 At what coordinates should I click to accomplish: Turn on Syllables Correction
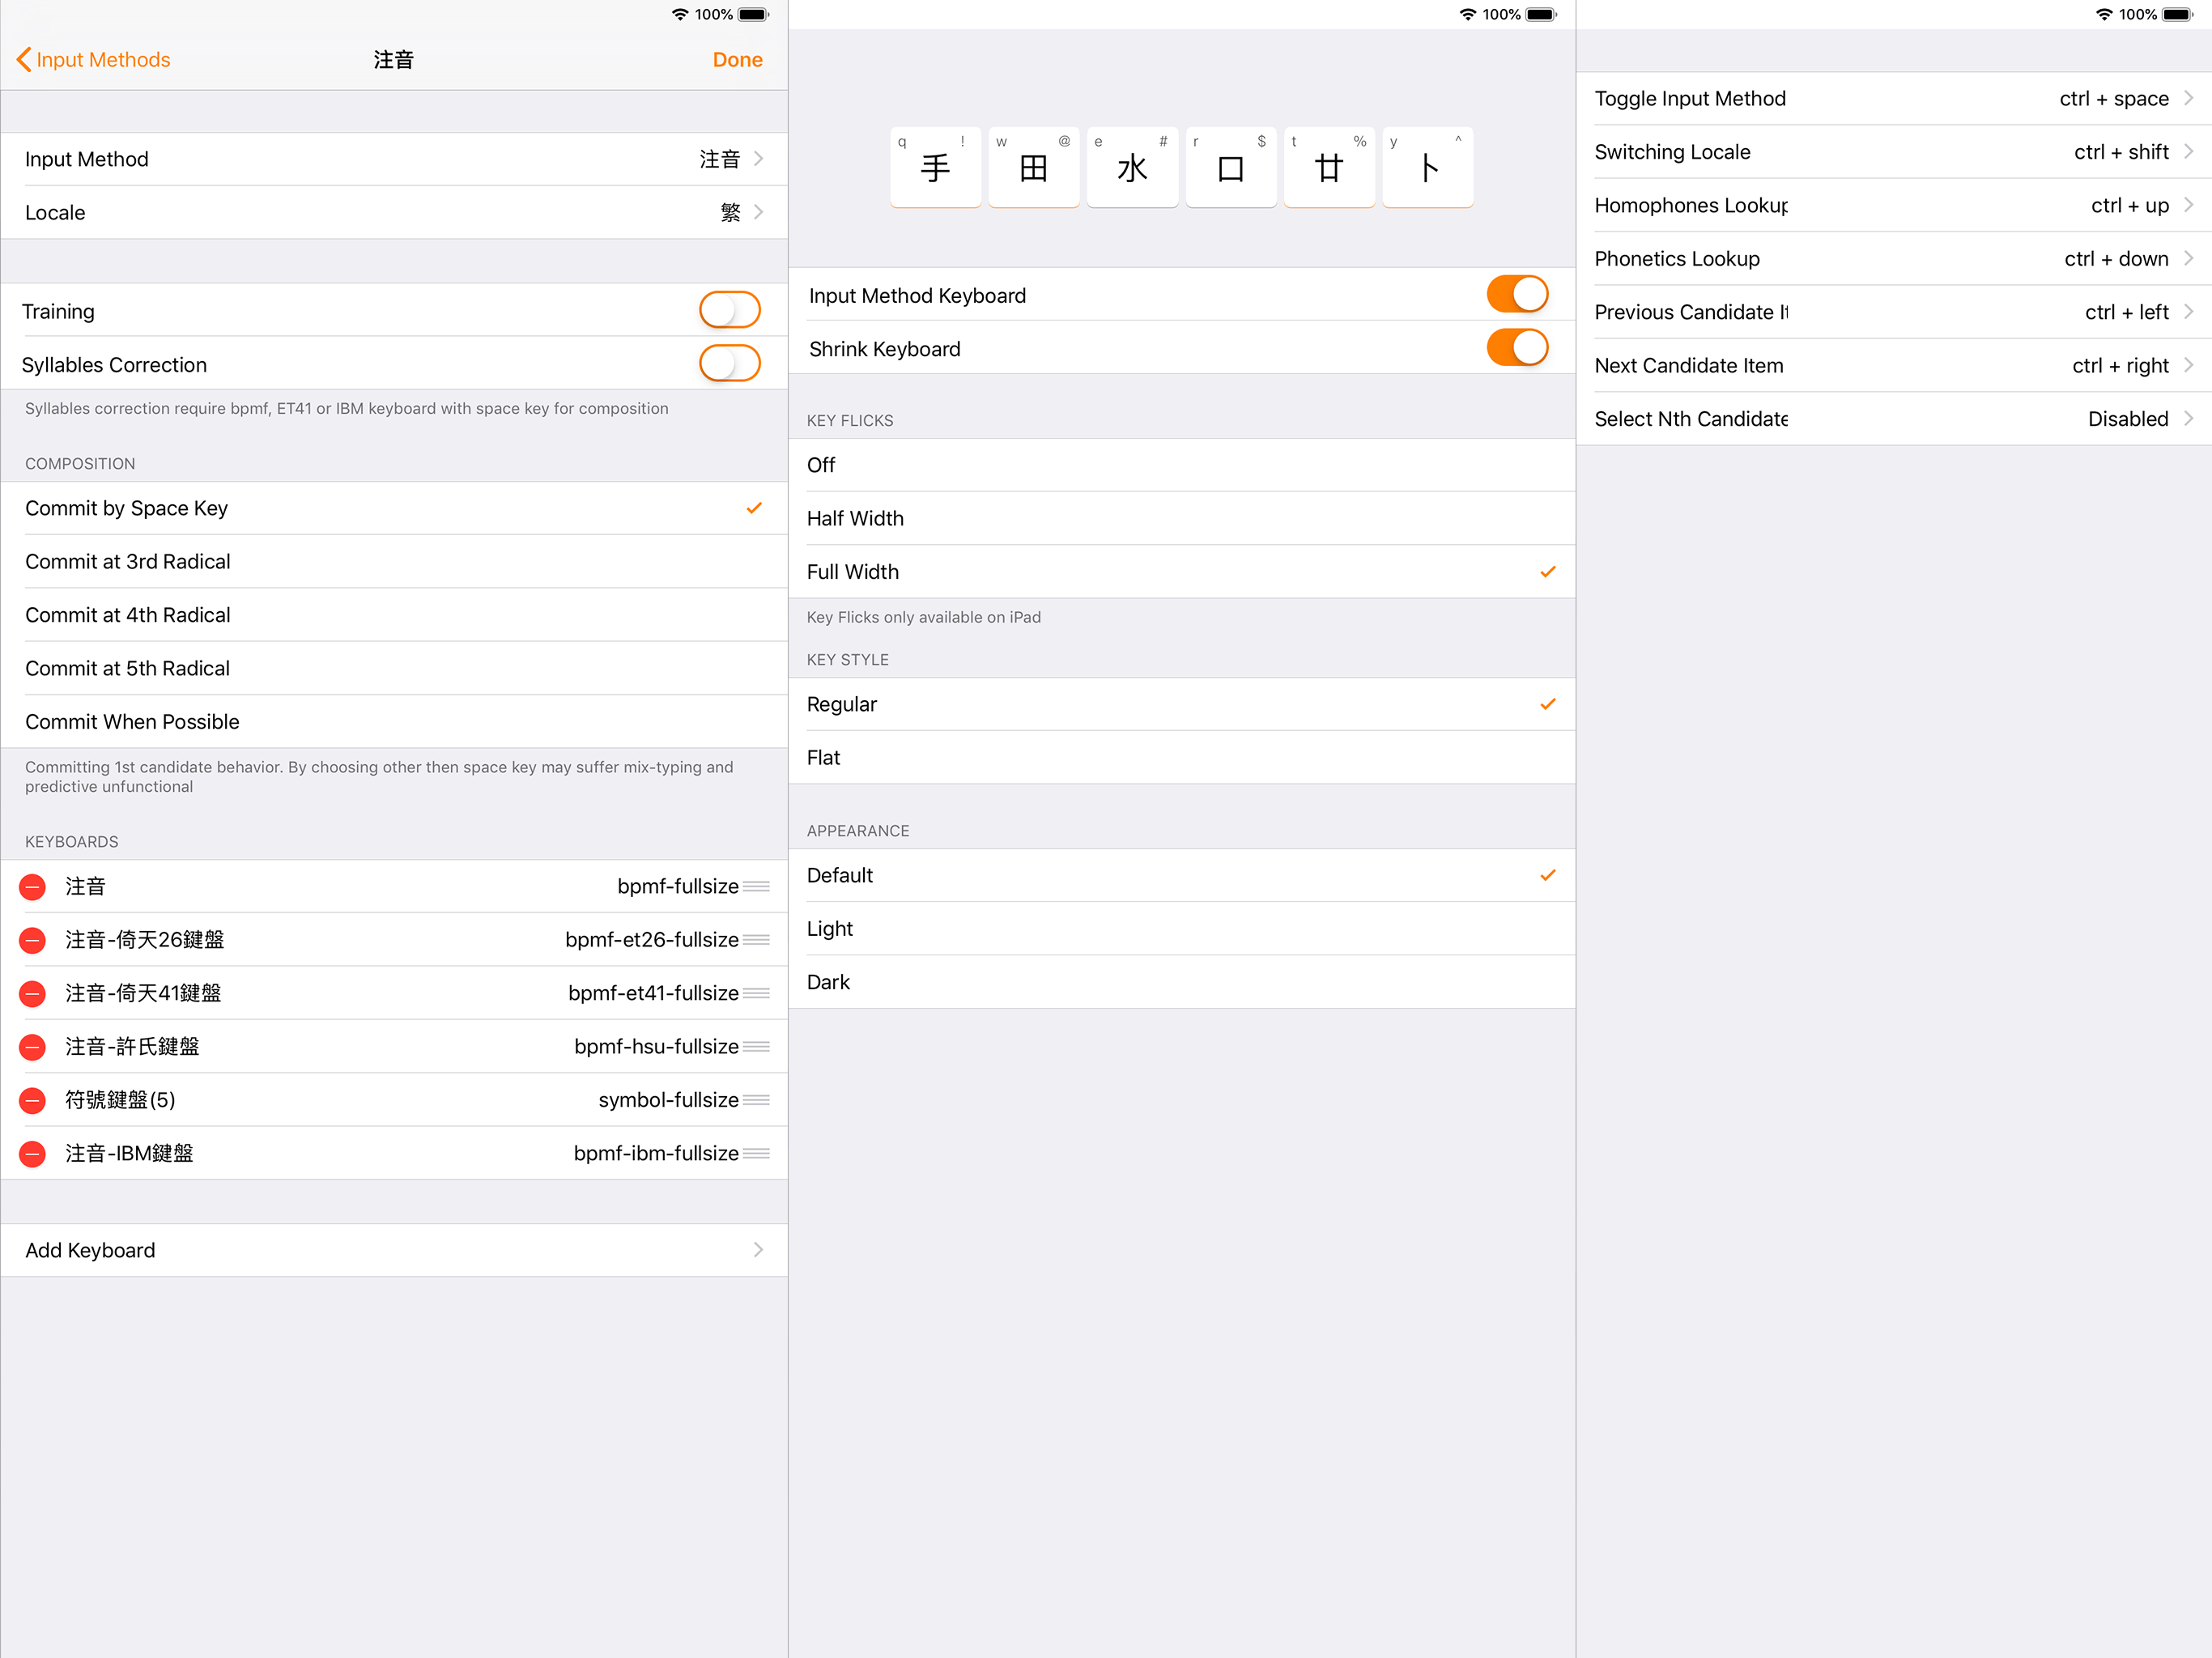(x=730, y=363)
